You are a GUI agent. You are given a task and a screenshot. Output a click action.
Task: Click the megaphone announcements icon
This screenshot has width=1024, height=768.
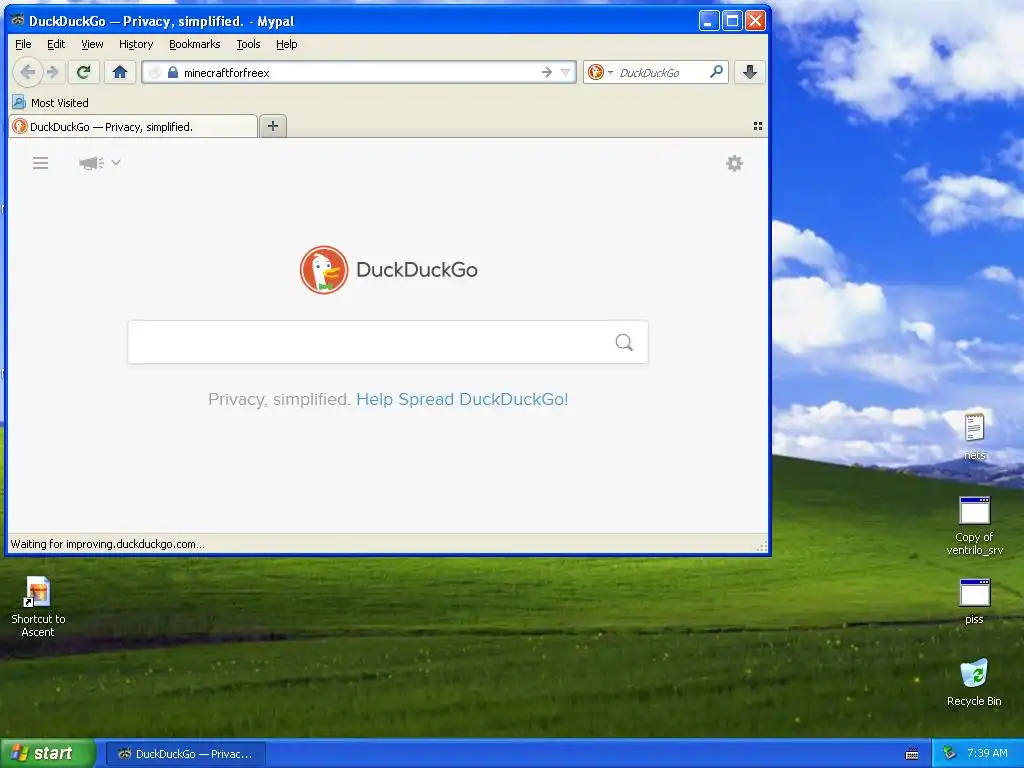91,163
